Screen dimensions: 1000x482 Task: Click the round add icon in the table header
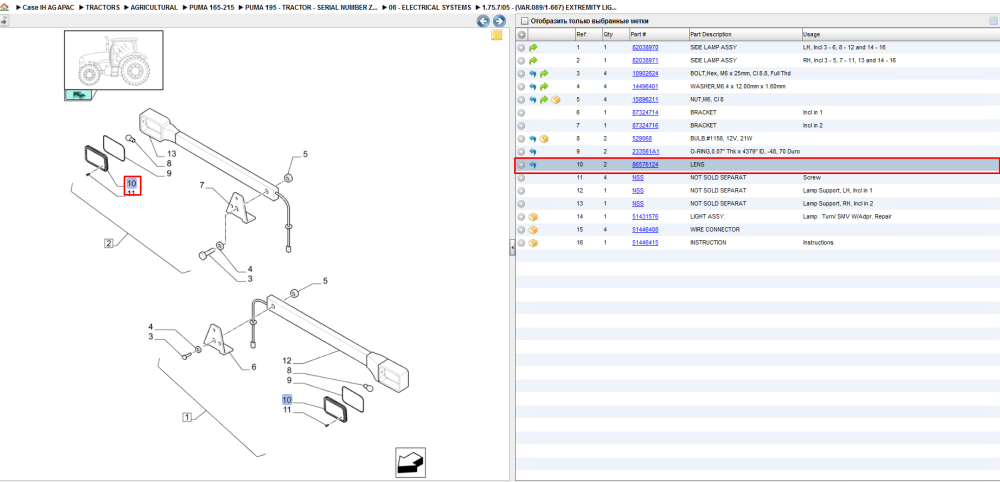click(x=521, y=34)
